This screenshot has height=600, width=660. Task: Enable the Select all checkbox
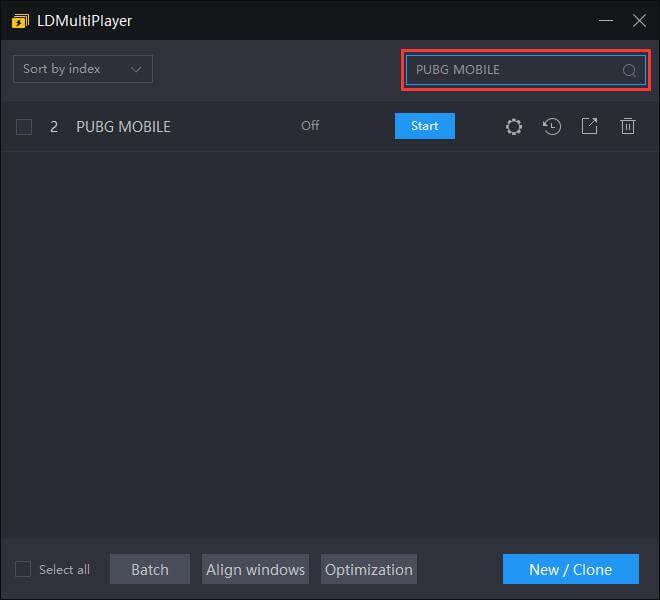tap(23, 569)
